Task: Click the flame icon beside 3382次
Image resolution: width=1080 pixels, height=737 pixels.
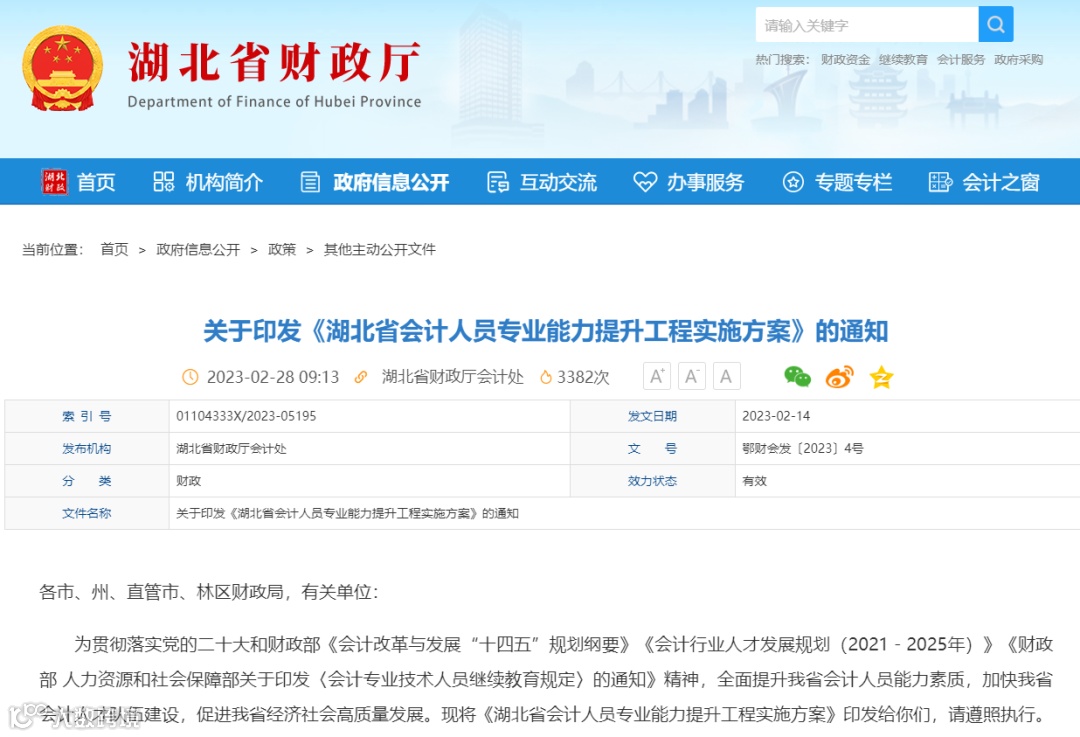Action: click(546, 377)
